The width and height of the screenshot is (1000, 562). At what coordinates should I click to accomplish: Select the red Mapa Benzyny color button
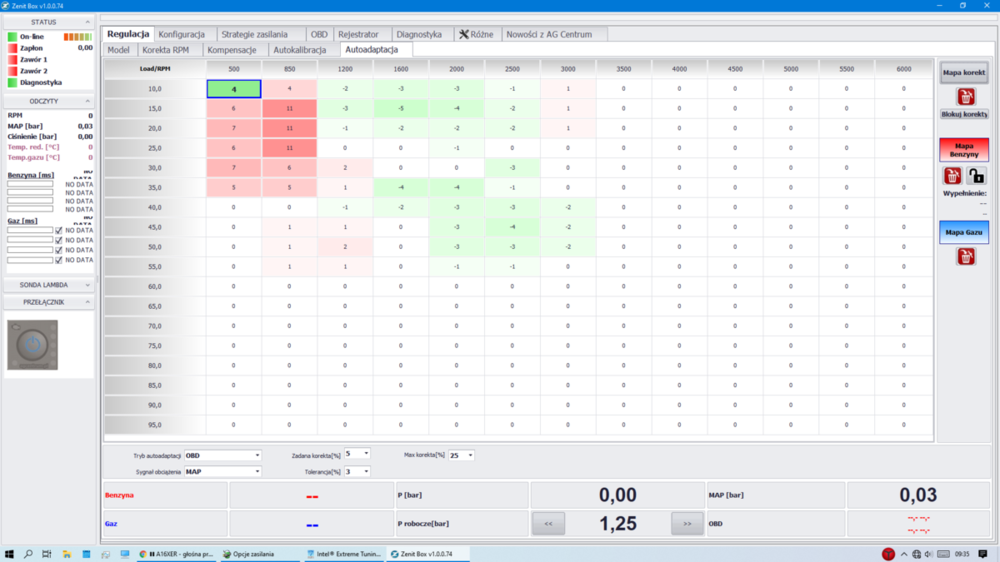point(964,150)
